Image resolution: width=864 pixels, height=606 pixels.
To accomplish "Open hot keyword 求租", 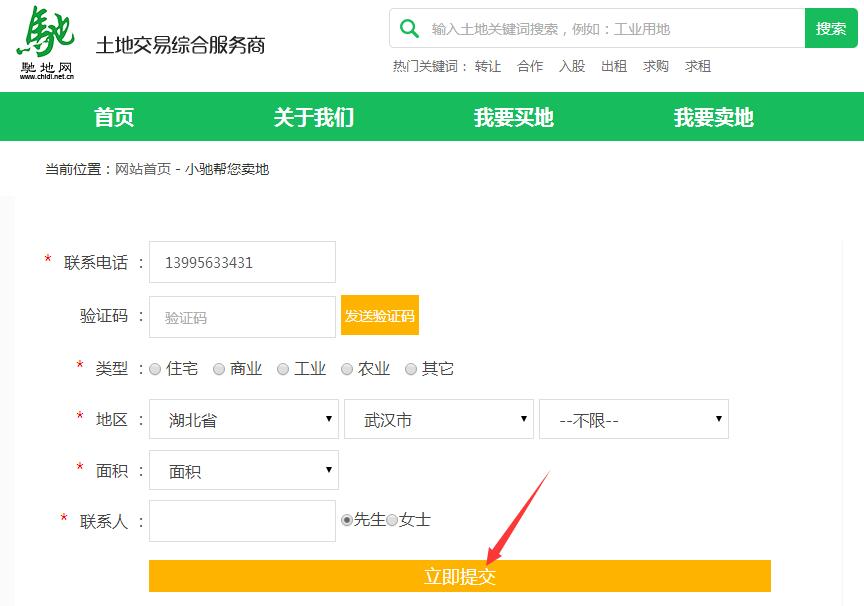I will click(698, 66).
